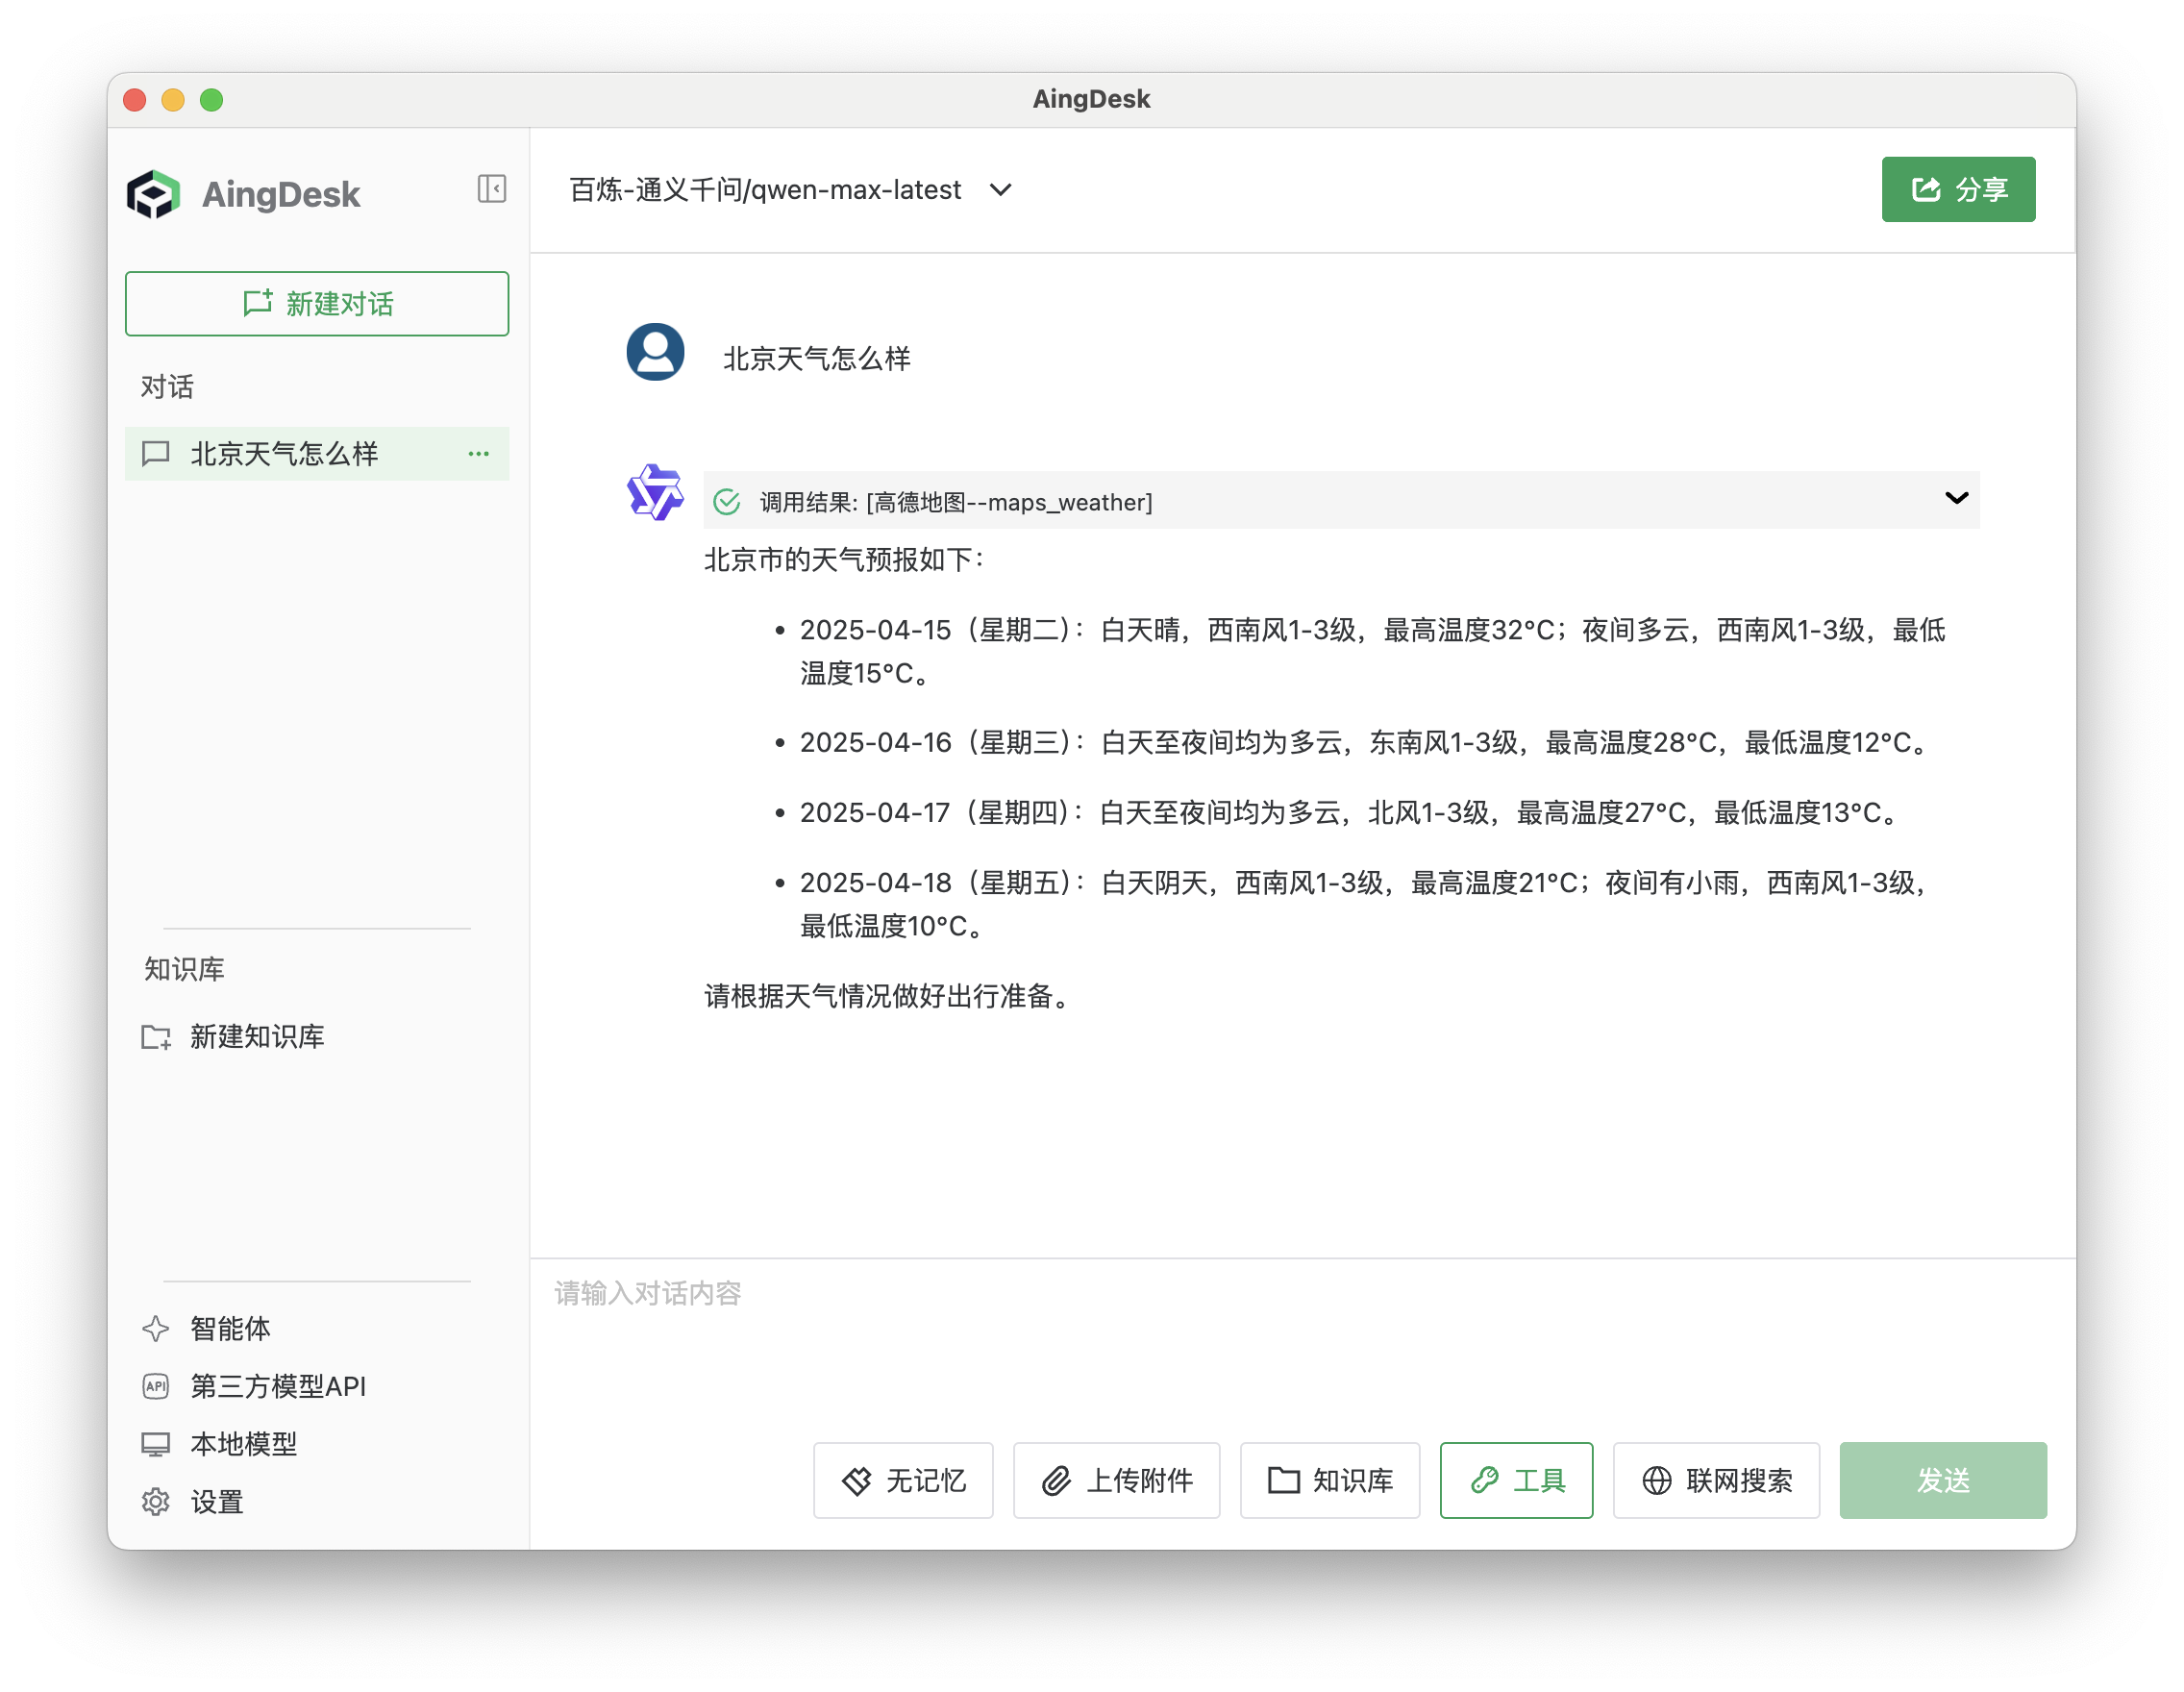Collapse the sidebar with the panel icon
This screenshot has width=2184, height=1692.
[491, 189]
